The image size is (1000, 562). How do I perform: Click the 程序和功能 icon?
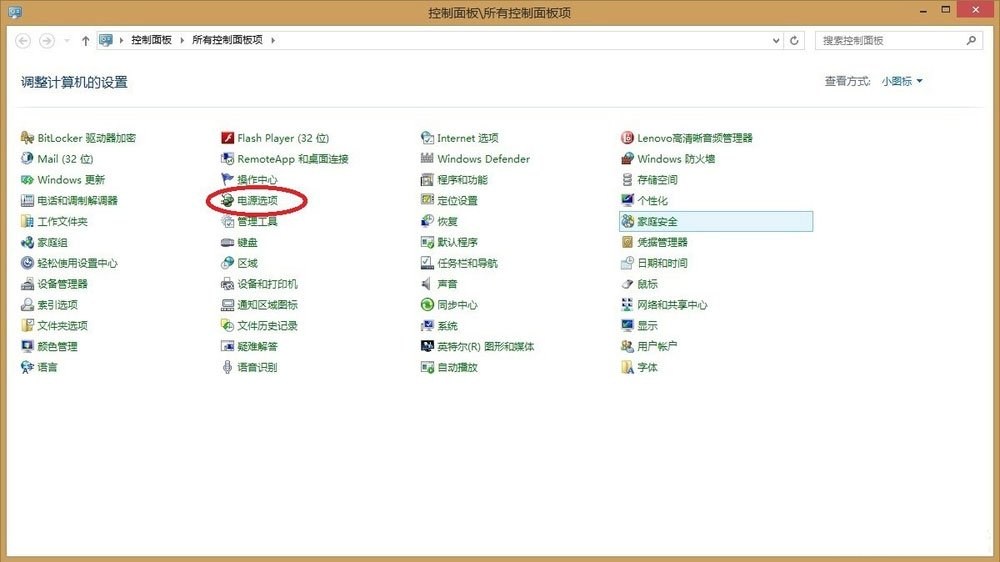point(427,179)
